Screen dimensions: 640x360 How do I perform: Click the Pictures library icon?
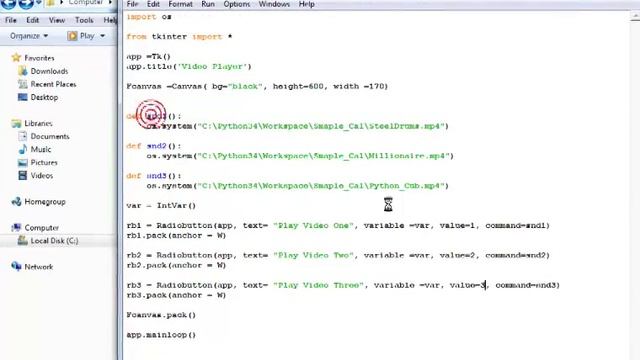click(23, 162)
